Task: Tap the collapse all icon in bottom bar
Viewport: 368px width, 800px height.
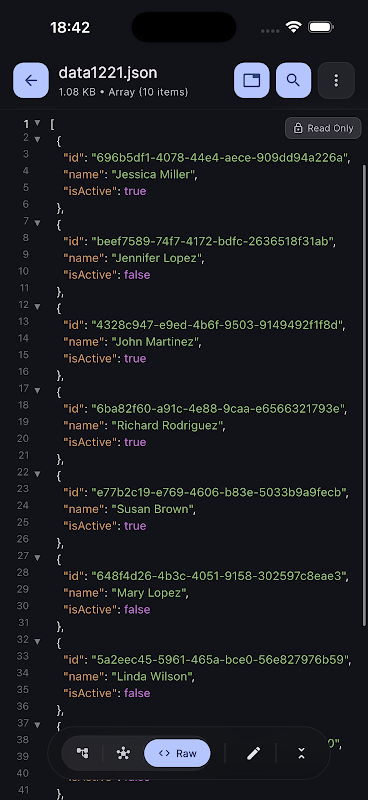Action: point(301,753)
